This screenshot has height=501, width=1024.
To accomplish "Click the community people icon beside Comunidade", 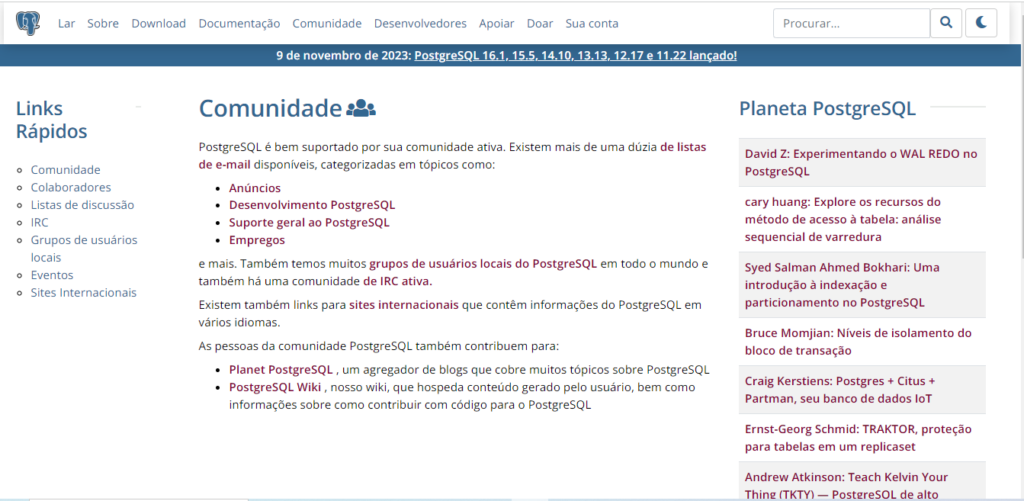I will [x=360, y=108].
